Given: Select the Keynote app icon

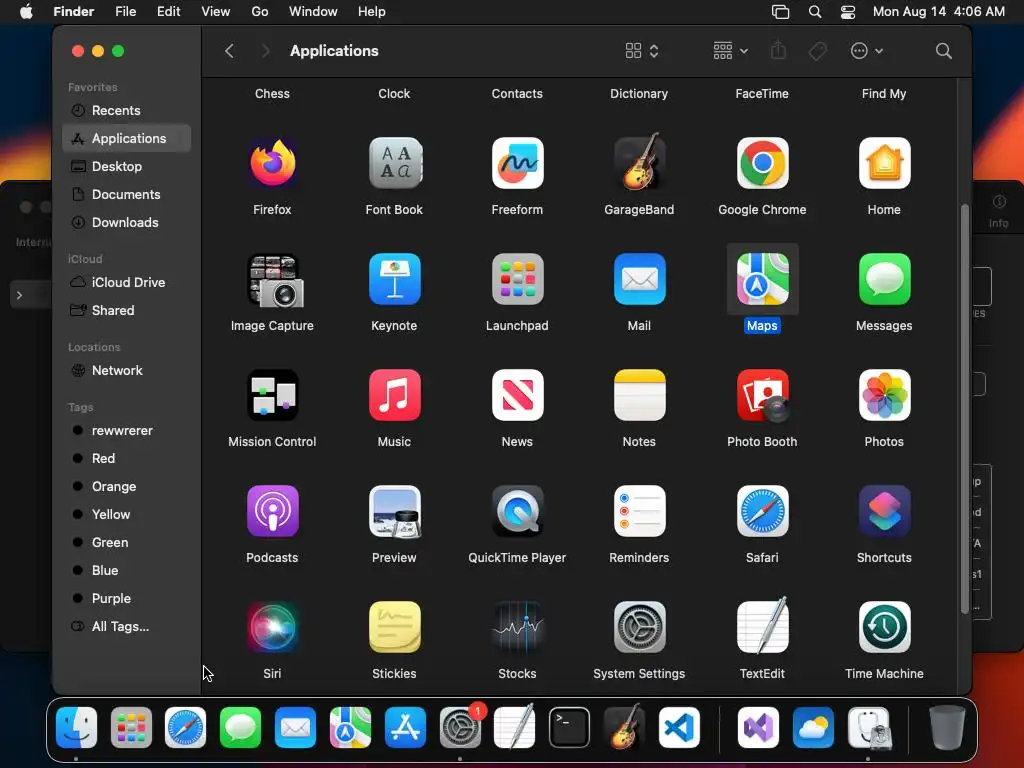Looking at the screenshot, I should click(x=394, y=280).
